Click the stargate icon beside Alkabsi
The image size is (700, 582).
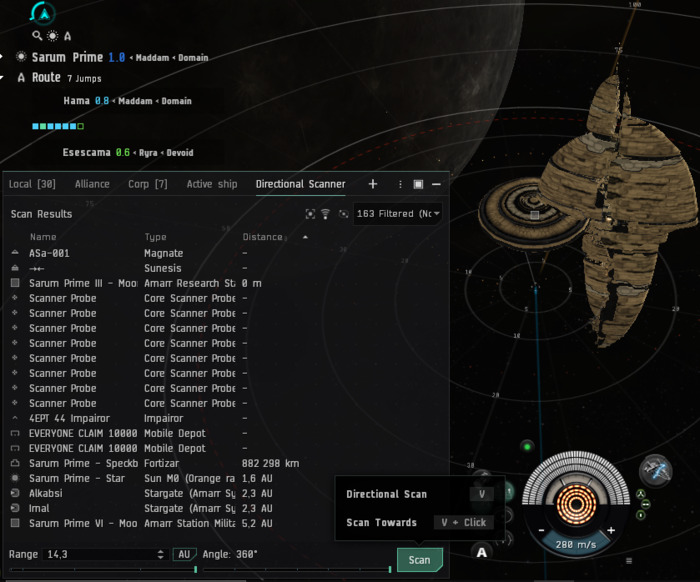pyautogui.click(x=15, y=493)
